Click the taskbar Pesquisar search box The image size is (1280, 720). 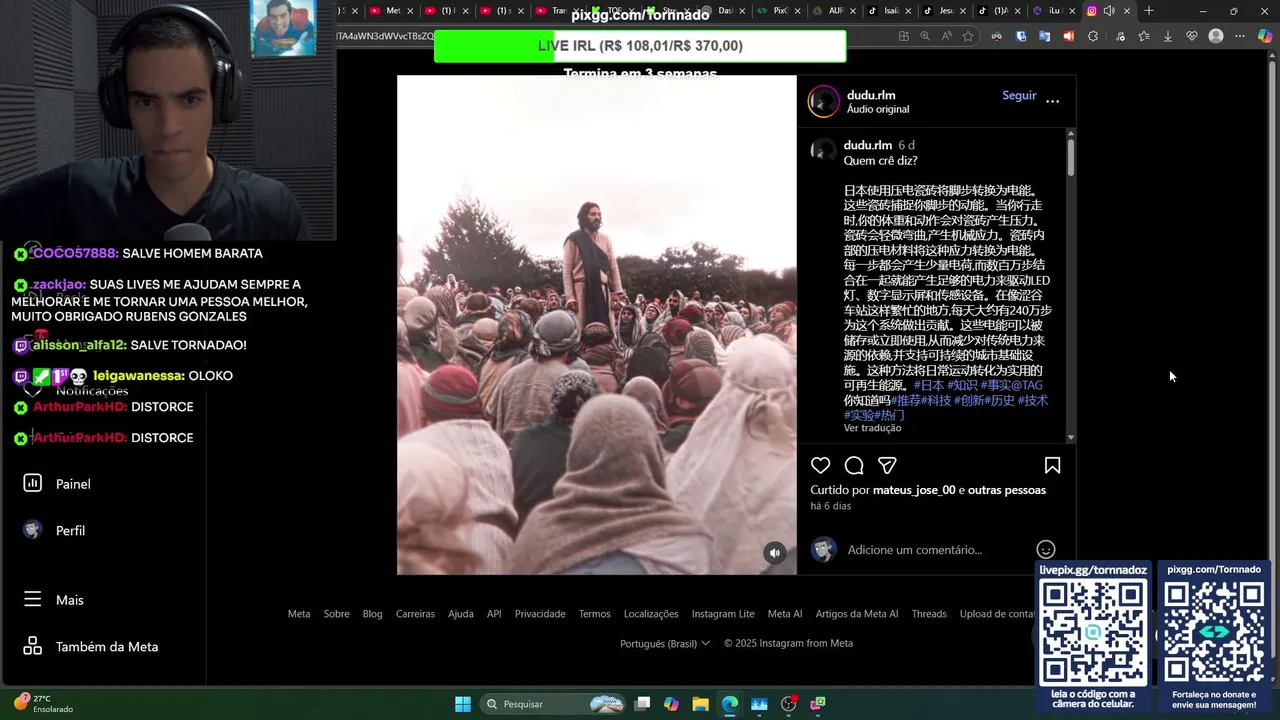[x=554, y=704]
